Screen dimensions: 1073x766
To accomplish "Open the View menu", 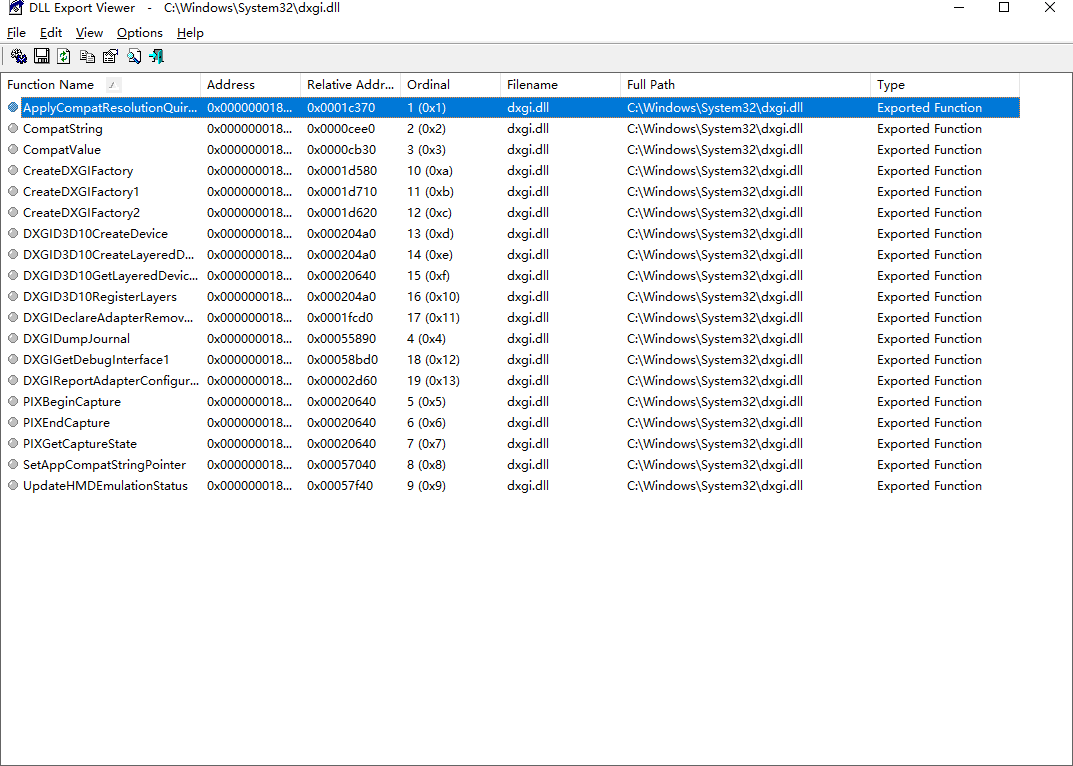I will click(x=89, y=33).
